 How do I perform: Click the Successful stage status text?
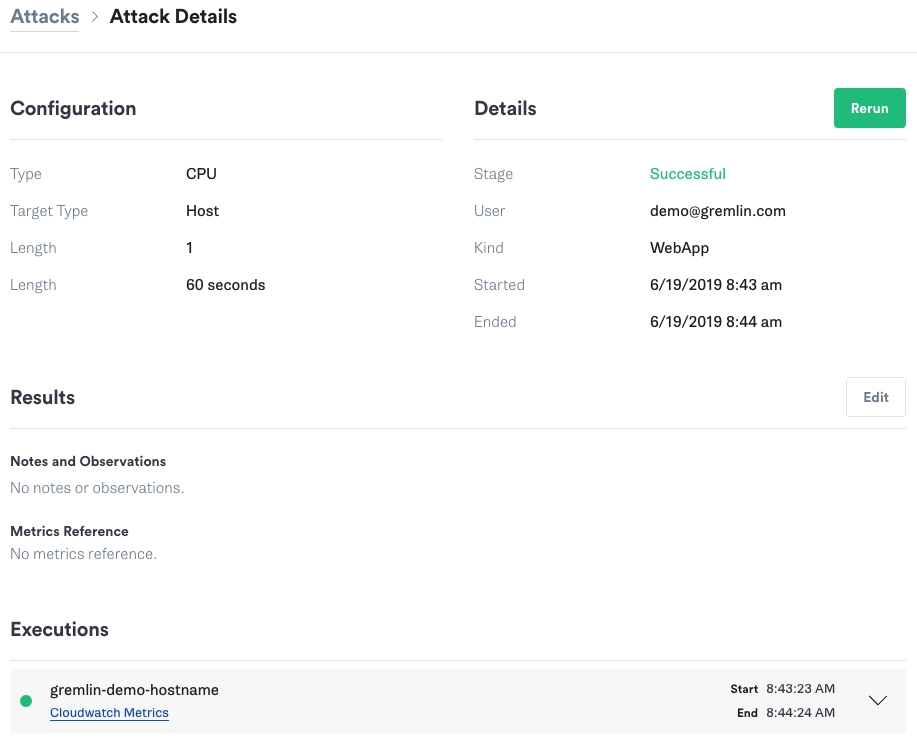tap(687, 174)
